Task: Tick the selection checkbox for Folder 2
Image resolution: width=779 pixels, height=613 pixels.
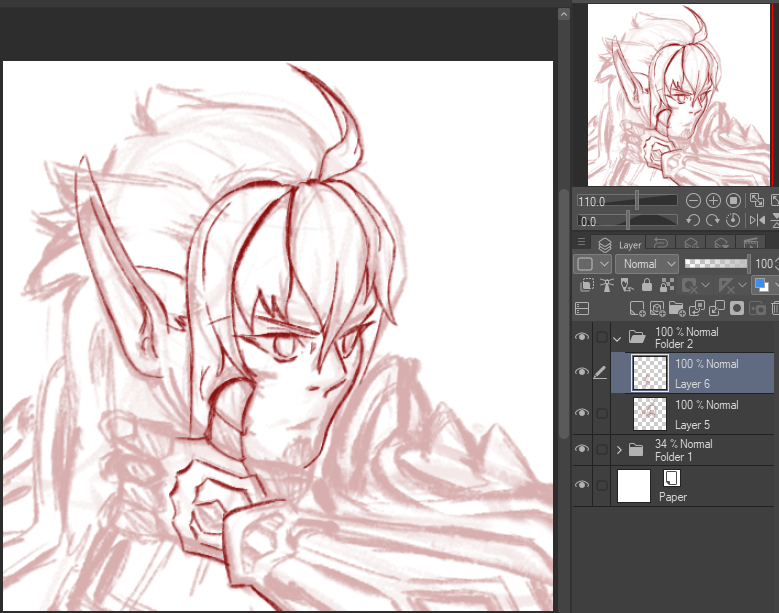Action: 602,337
